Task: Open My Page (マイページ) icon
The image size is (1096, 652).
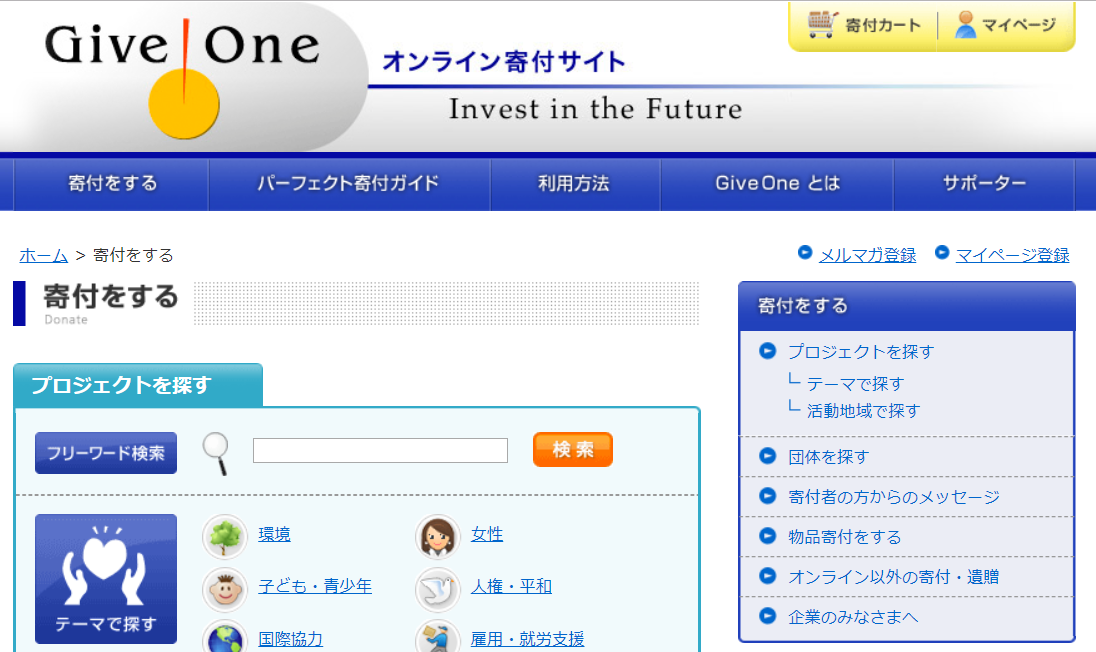Action: [1005, 25]
